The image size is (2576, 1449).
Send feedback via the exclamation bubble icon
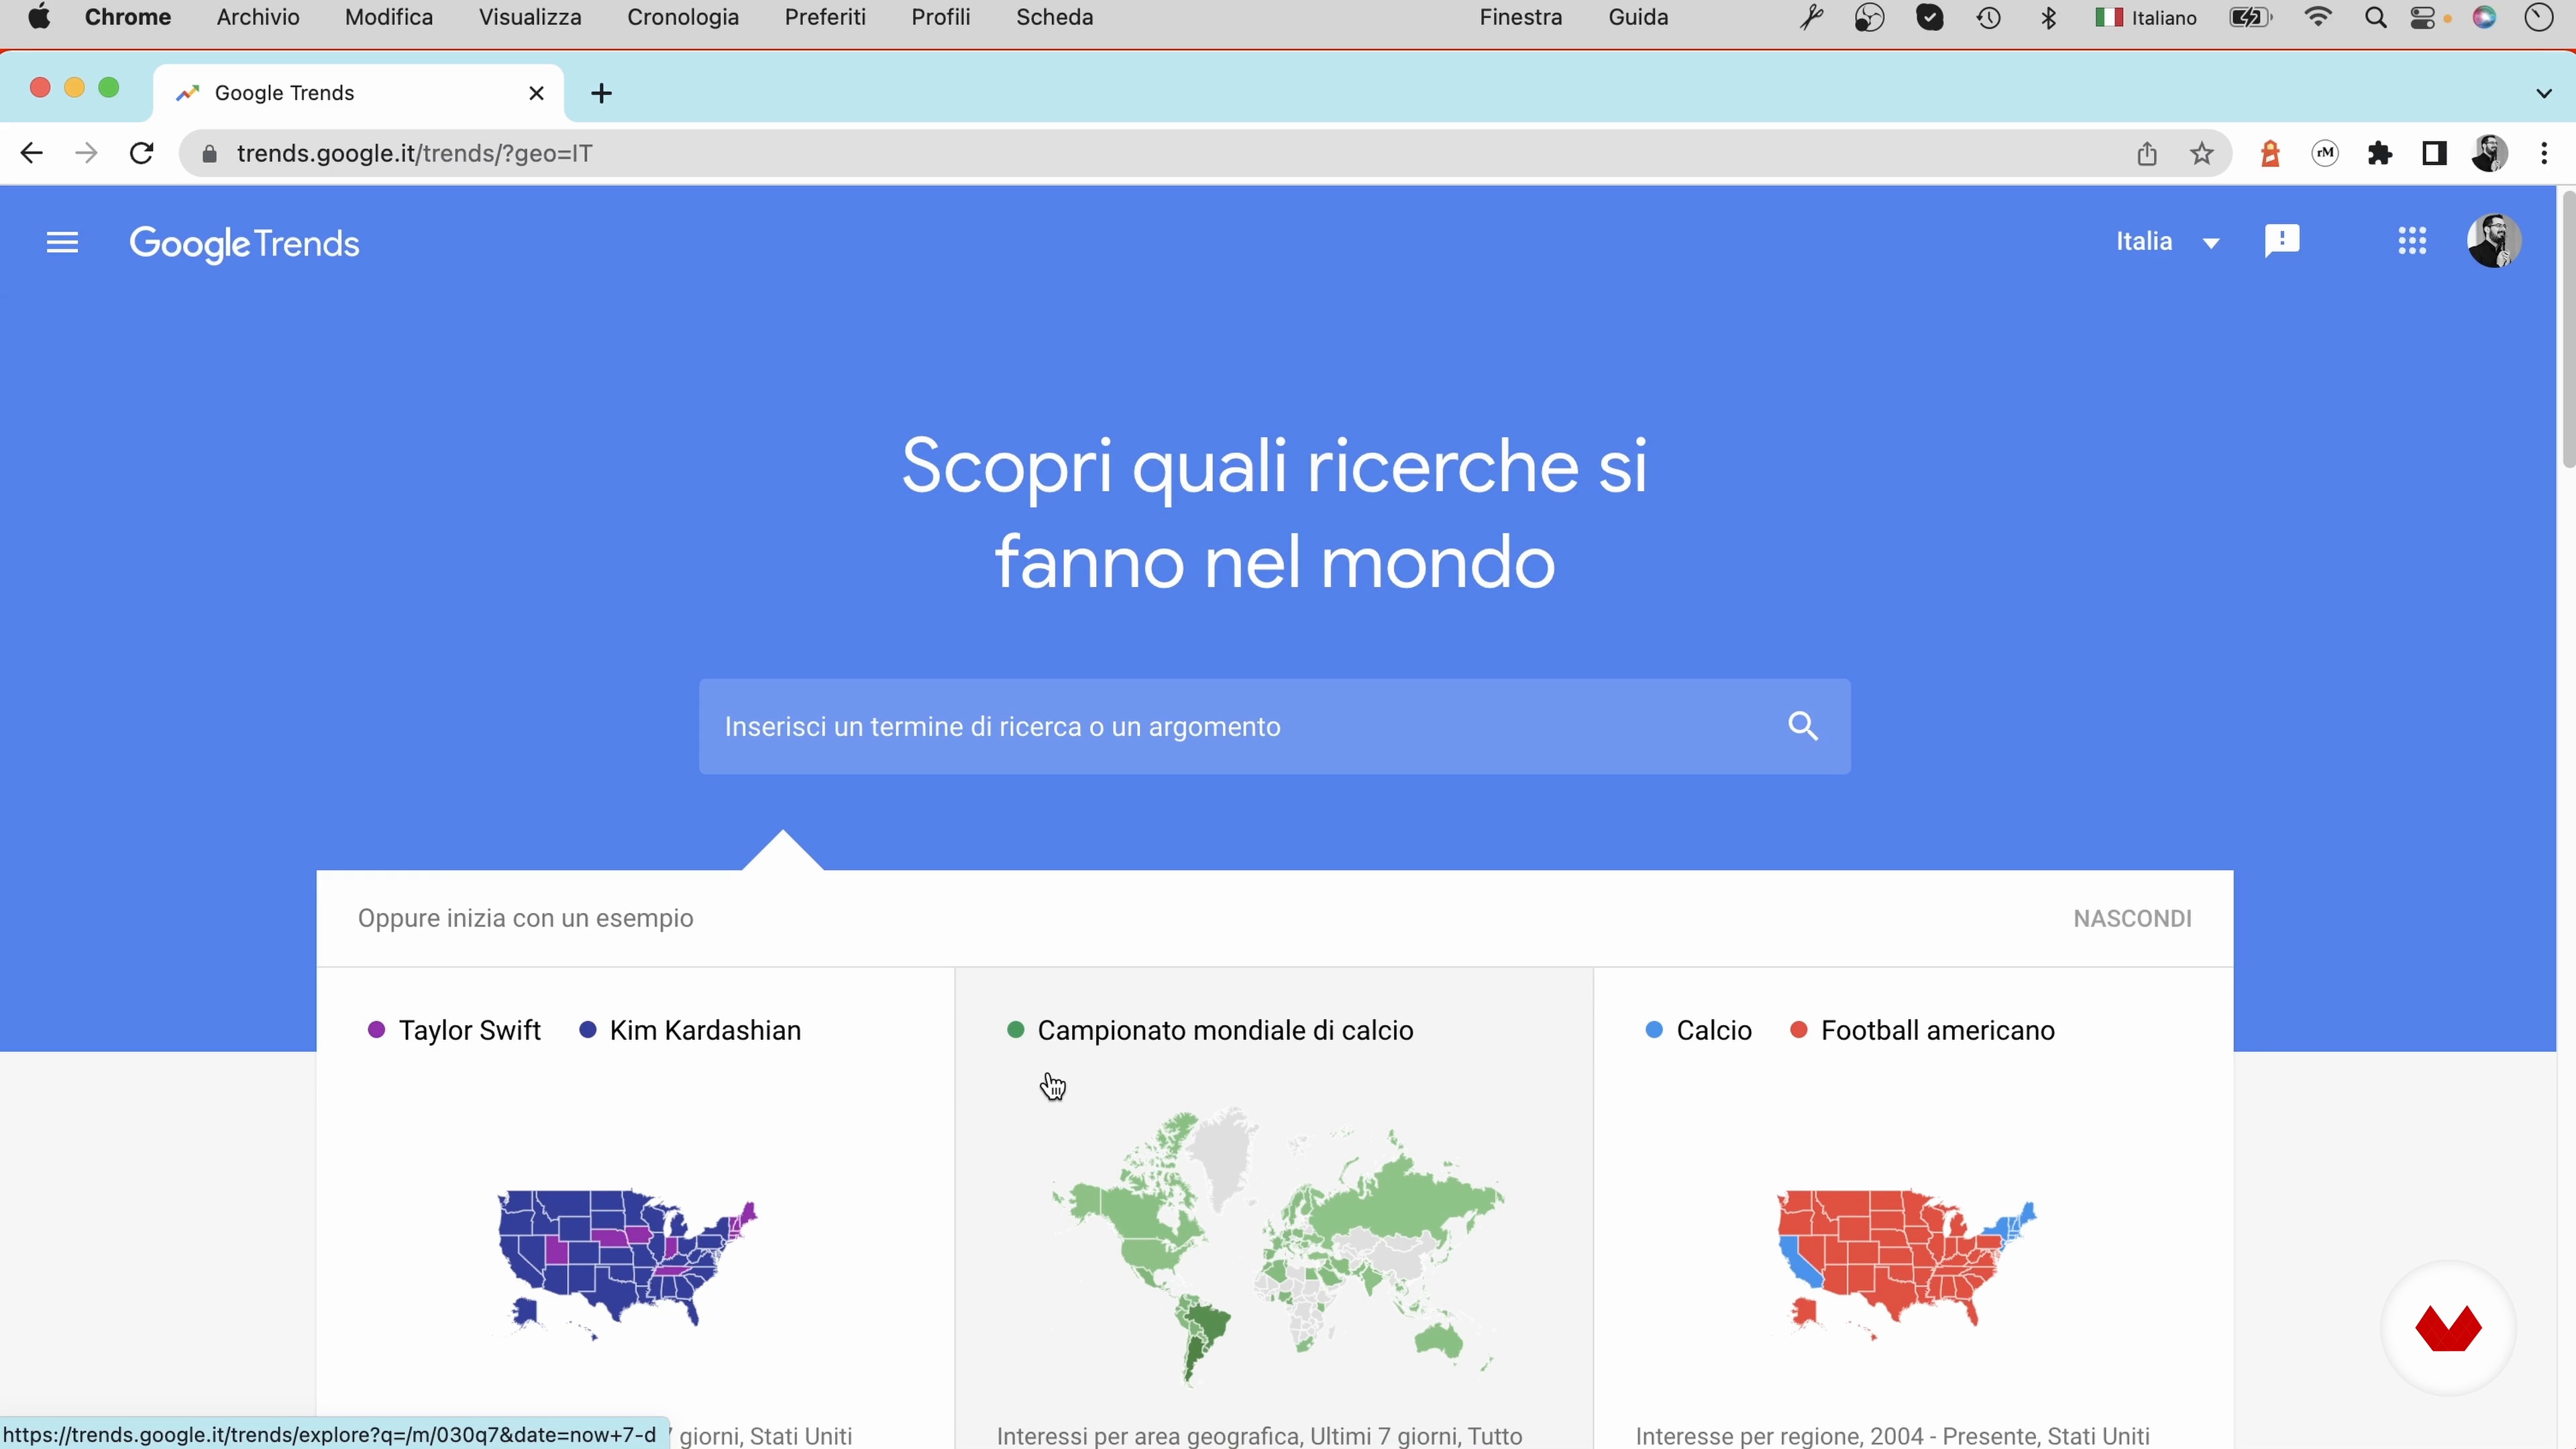(2281, 241)
